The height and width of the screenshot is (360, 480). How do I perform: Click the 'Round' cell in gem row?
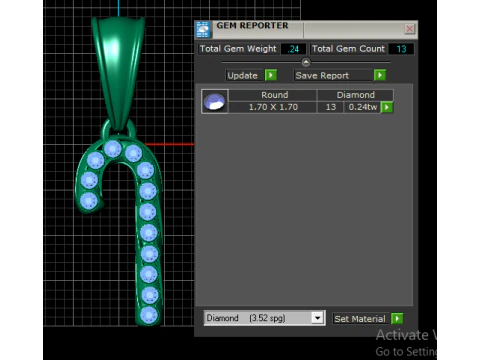(273, 95)
